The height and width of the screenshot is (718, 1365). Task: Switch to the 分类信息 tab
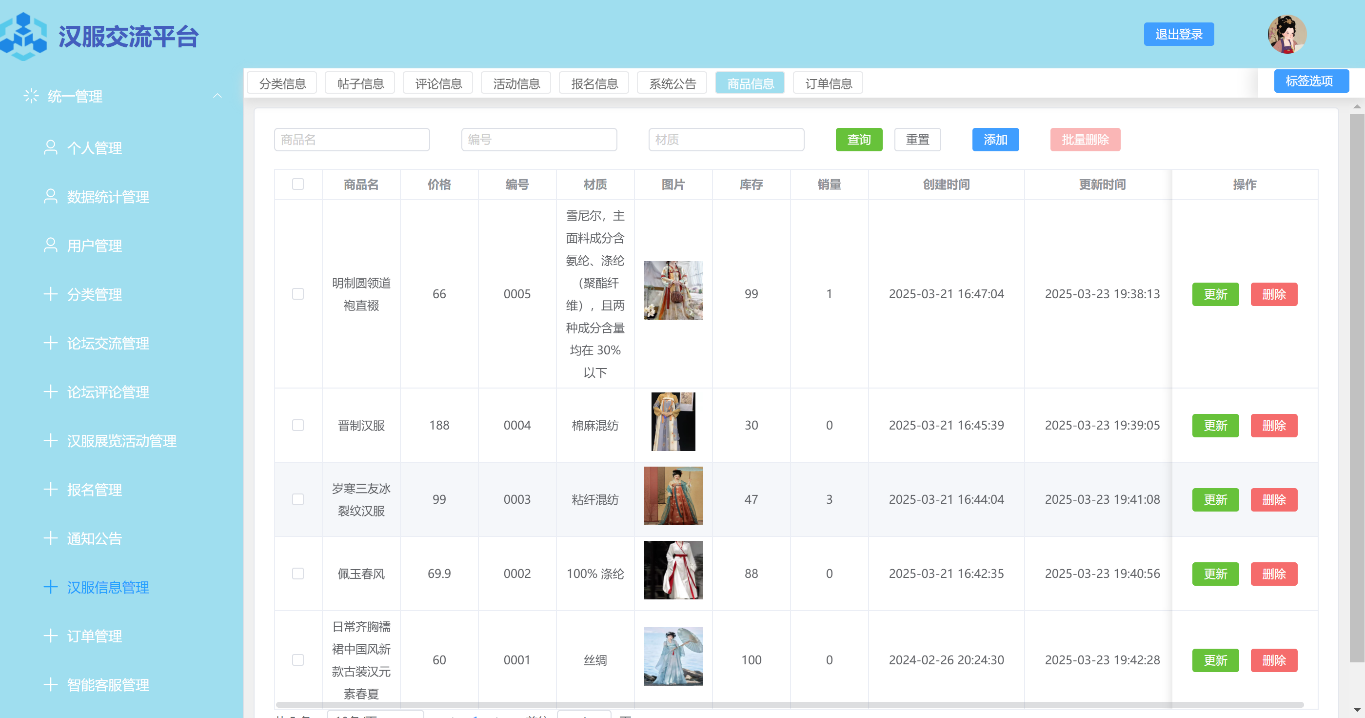[x=282, y=83]
